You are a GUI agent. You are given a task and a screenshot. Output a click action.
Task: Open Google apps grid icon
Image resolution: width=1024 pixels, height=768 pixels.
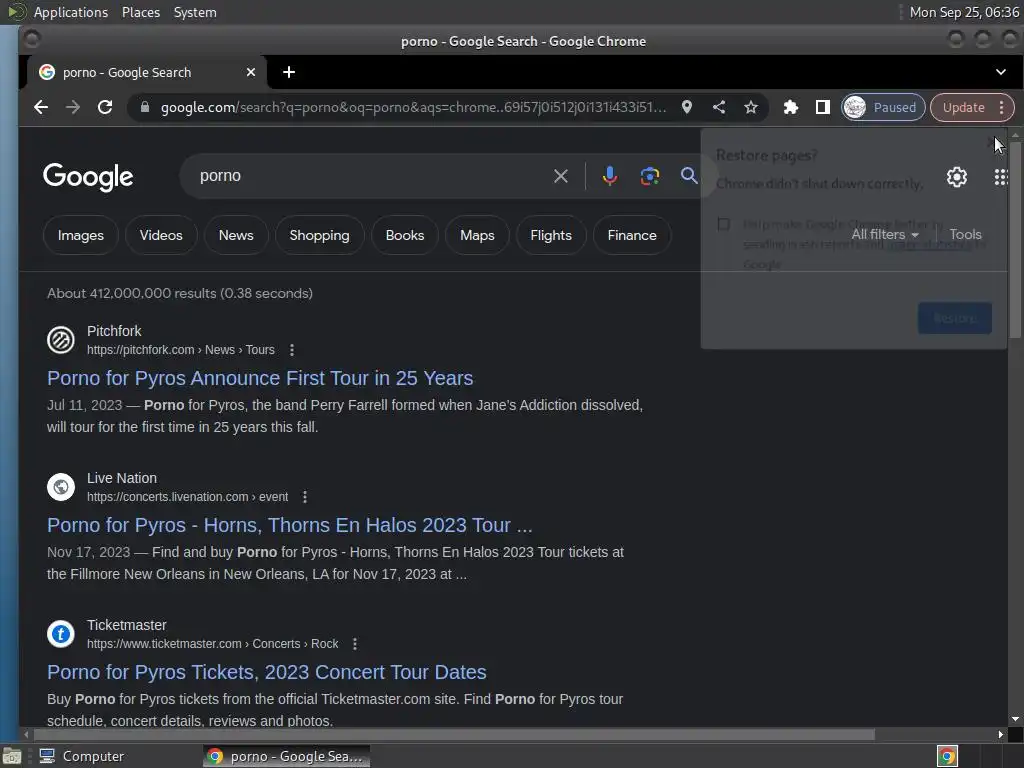pos(1000,177)
